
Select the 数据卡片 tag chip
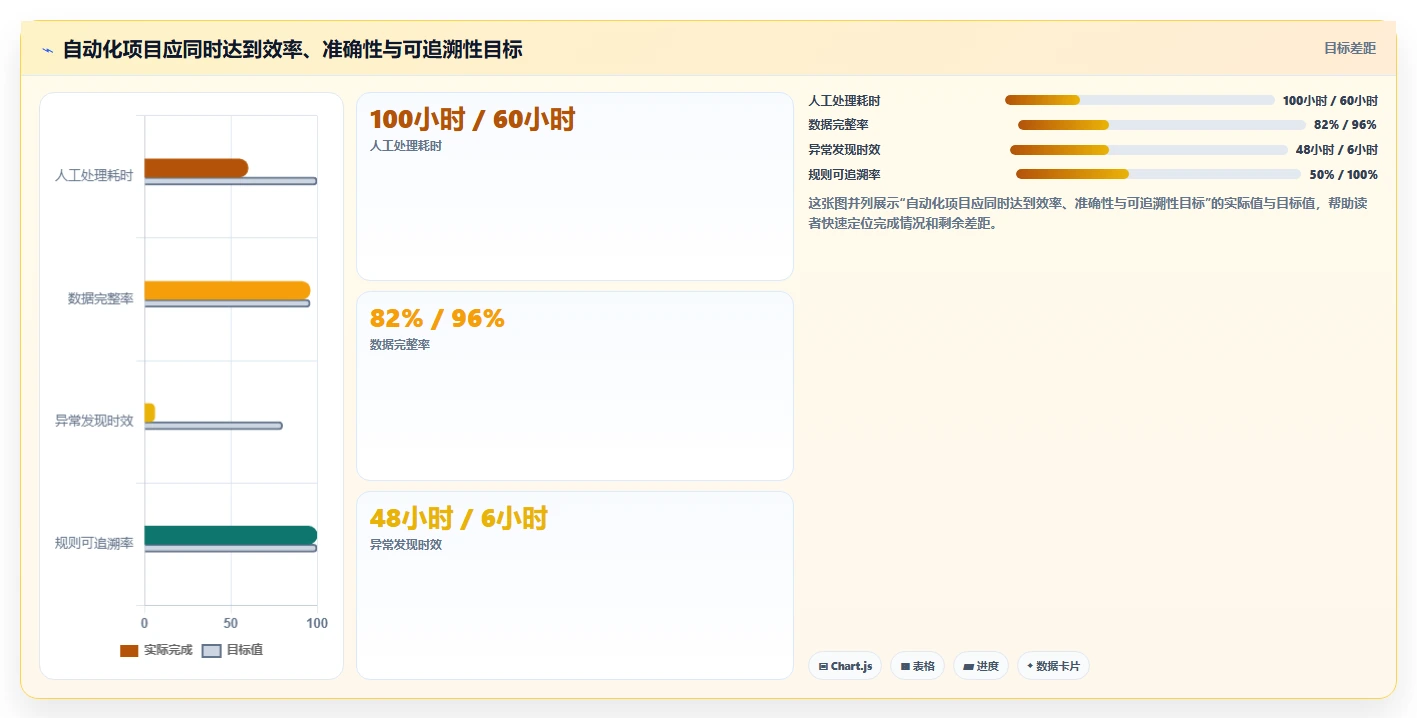[1053, 666]
